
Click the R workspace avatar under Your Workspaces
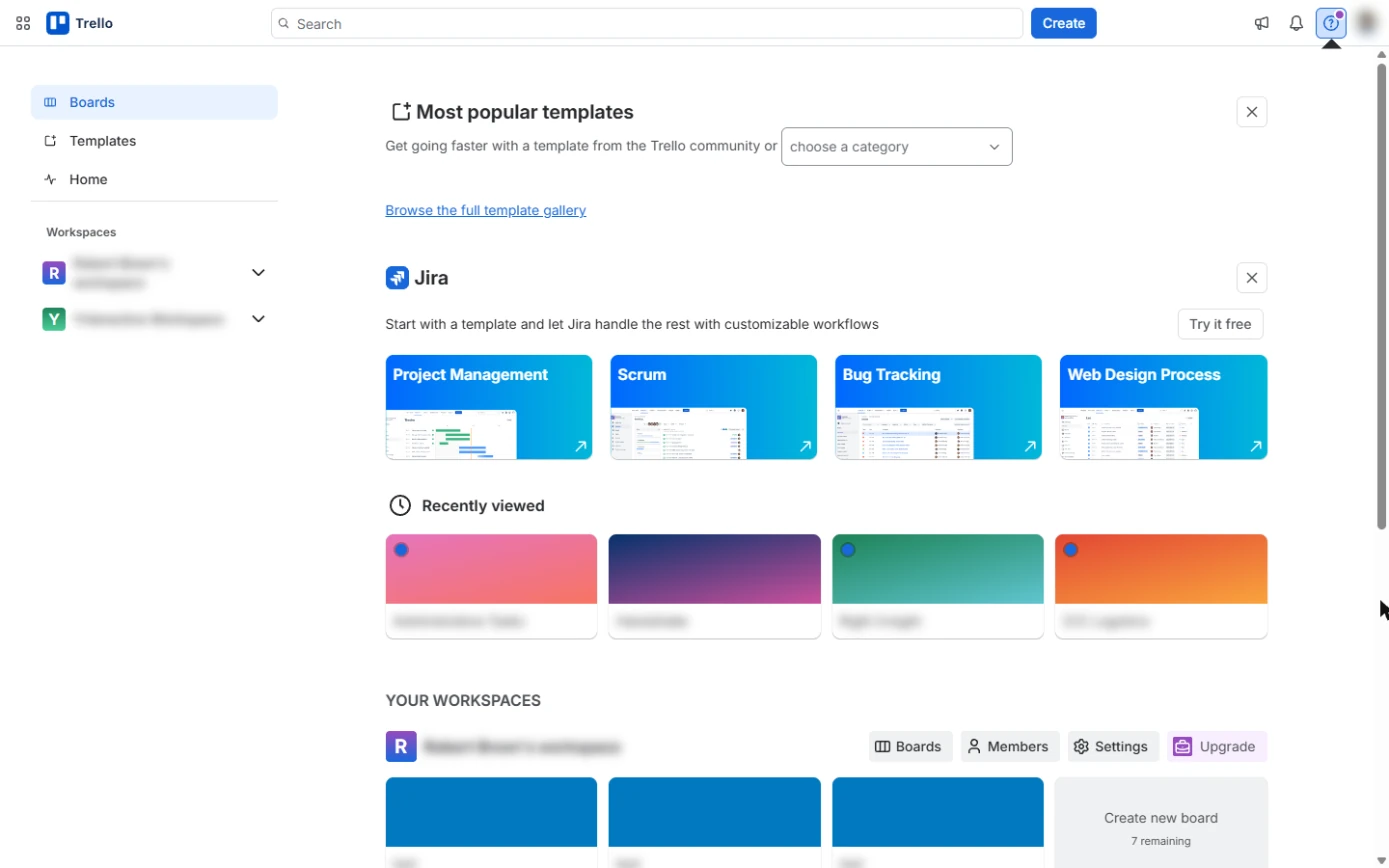click(x=401, y=746)
